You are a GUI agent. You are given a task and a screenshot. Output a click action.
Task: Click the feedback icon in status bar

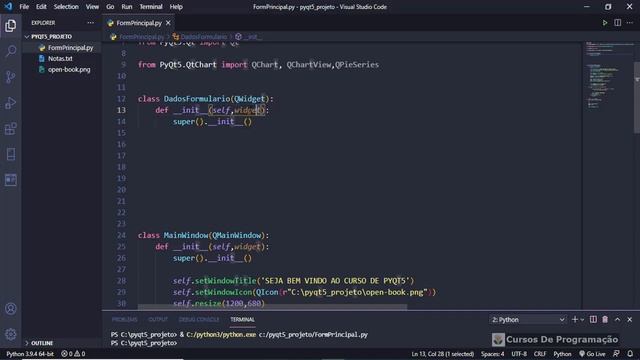click(616, 354)
